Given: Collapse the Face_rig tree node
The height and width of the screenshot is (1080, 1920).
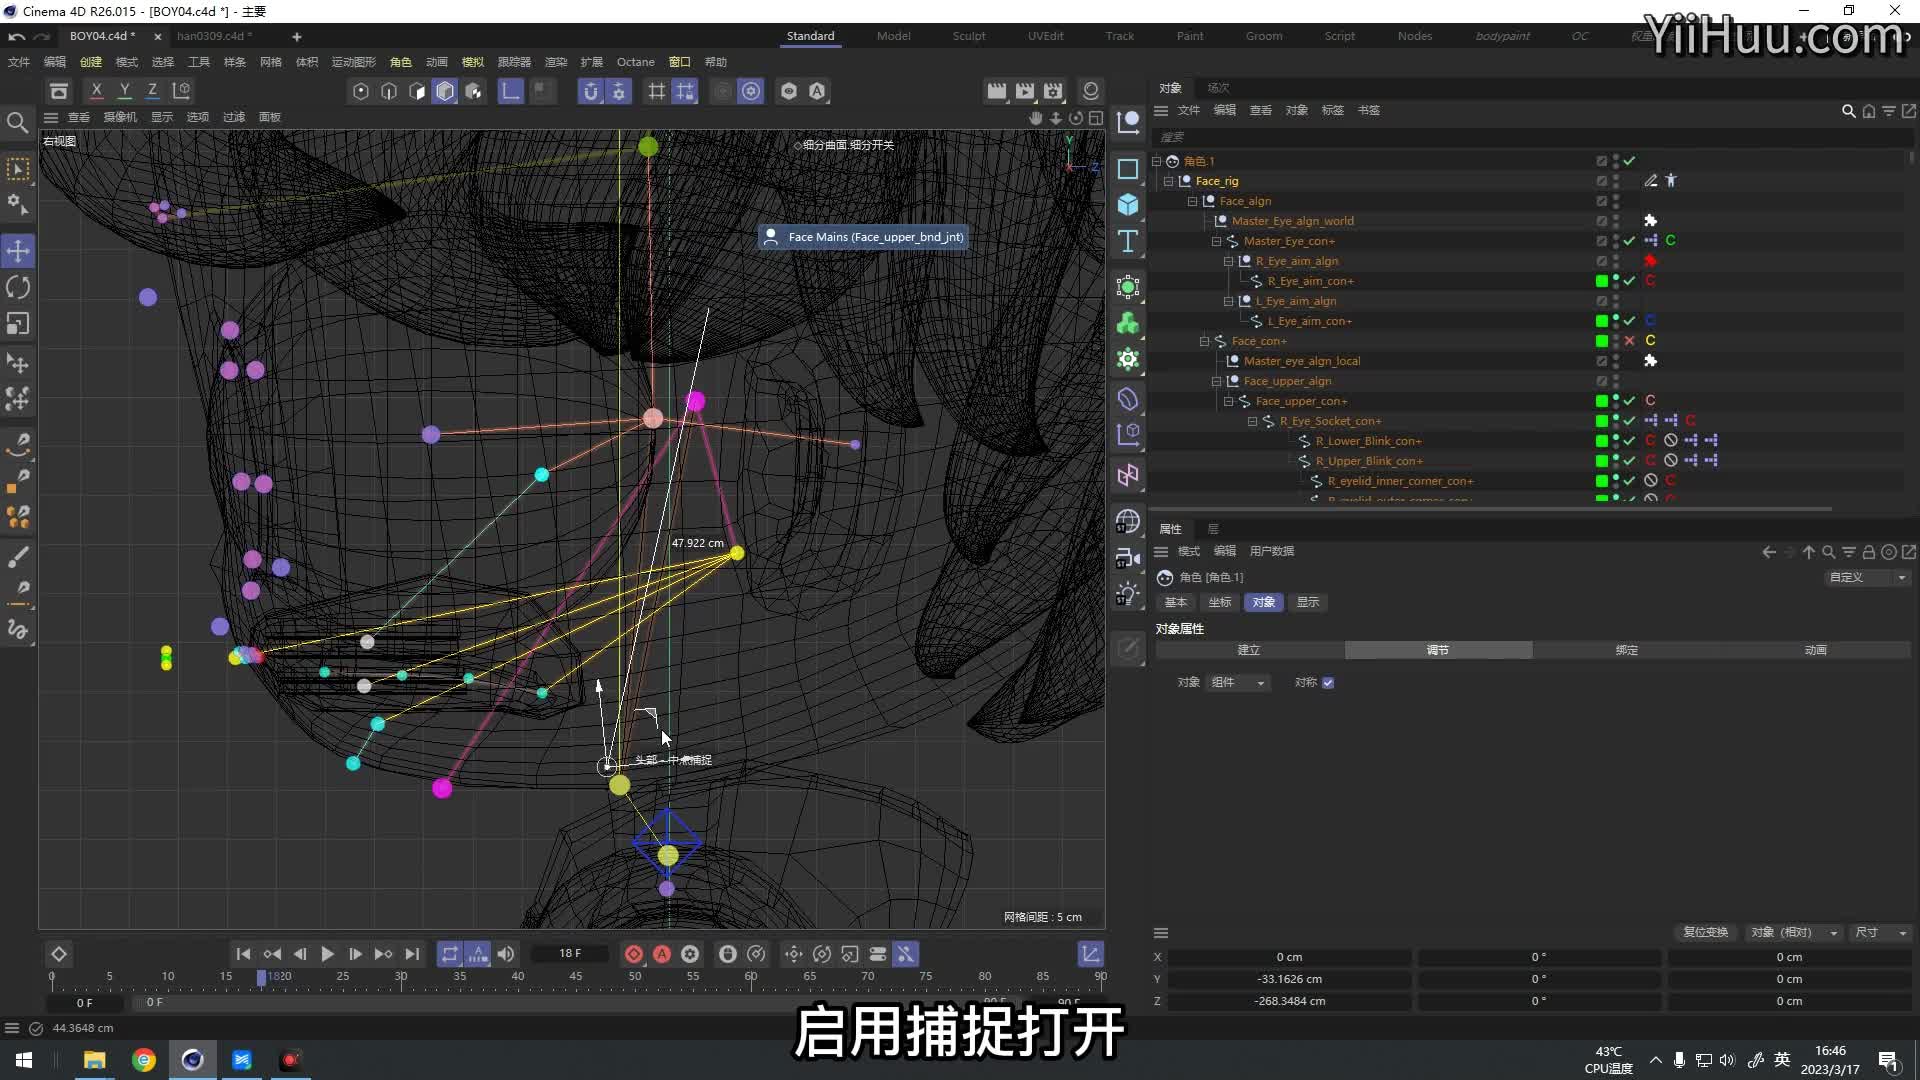Looking at the screenshot, I should pos(1169,181).
